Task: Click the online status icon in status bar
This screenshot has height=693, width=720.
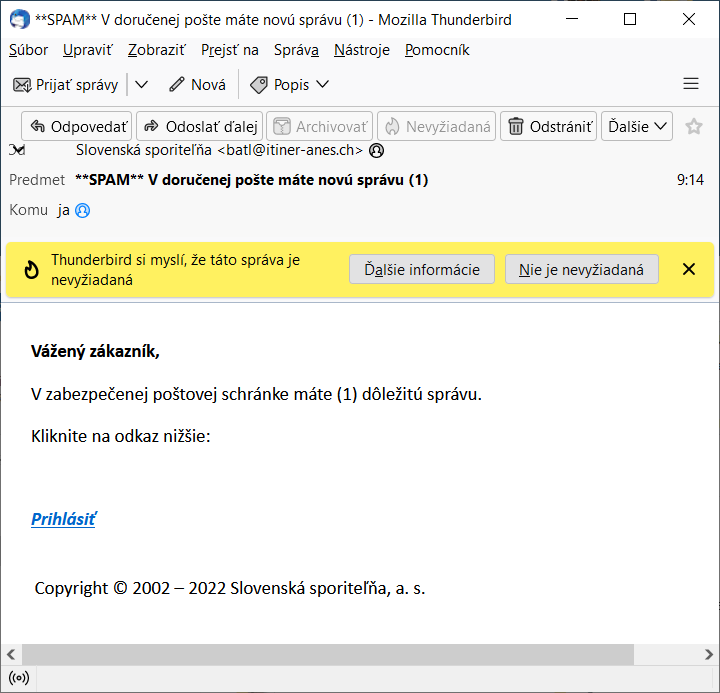Action: click(x=18, y=678)
